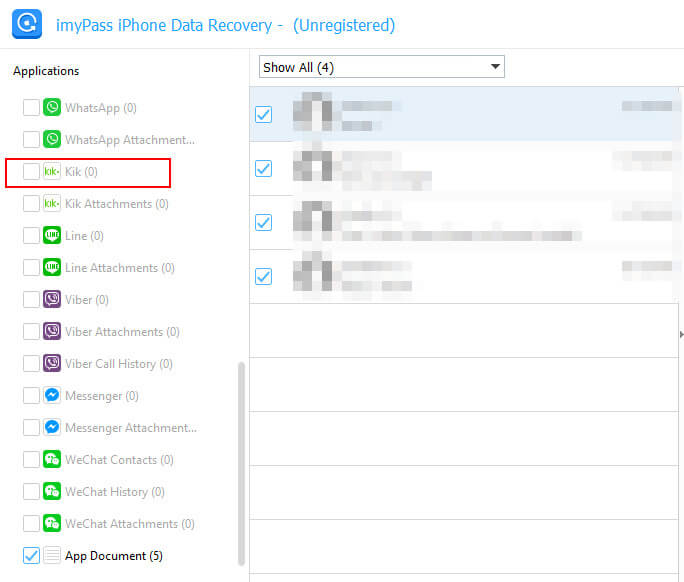Viewport: 684px width, 582px height.
Task: Click the Kik (0) icon
Action: point(52,171)
